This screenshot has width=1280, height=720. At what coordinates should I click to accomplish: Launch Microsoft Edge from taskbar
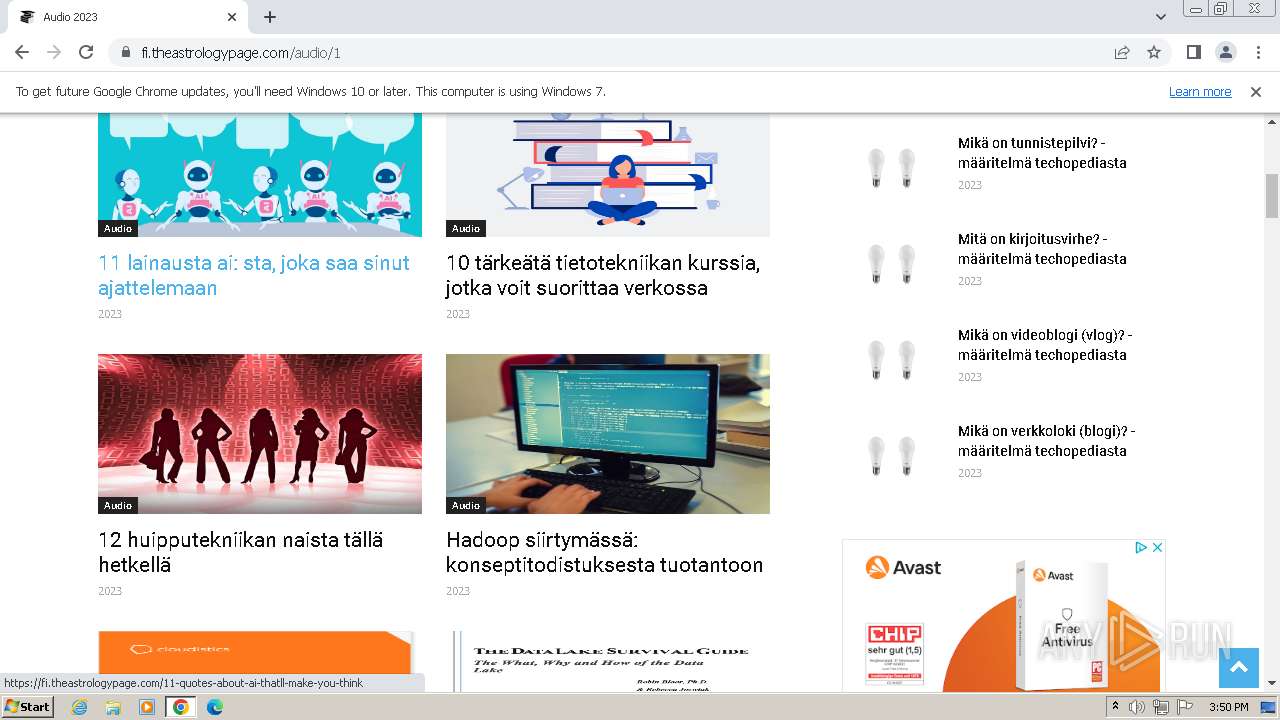click(215, 707)
